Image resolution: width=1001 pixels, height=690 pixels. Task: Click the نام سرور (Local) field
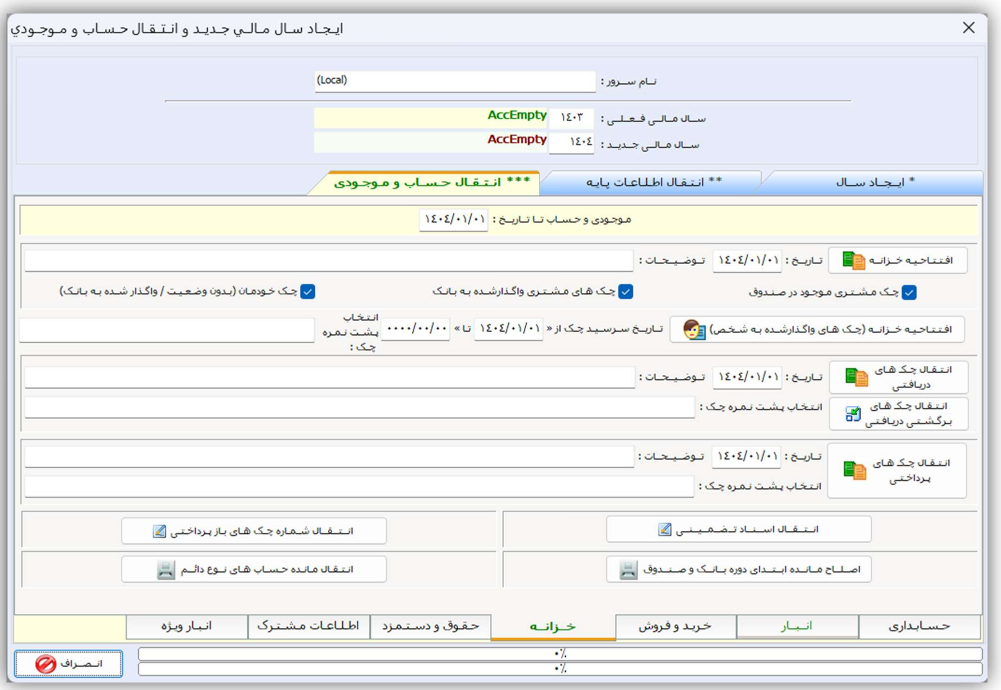click(x=455, y=81)
